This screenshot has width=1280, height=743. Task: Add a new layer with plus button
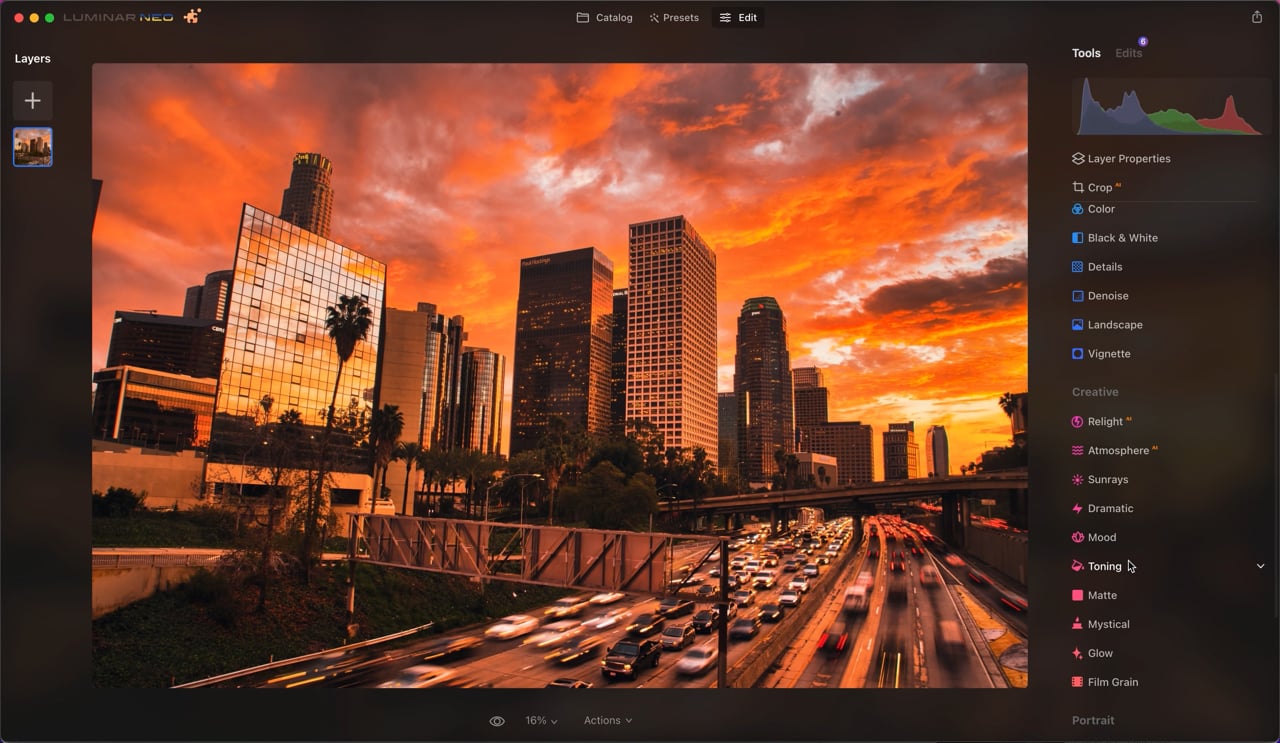tap(33, 101)
